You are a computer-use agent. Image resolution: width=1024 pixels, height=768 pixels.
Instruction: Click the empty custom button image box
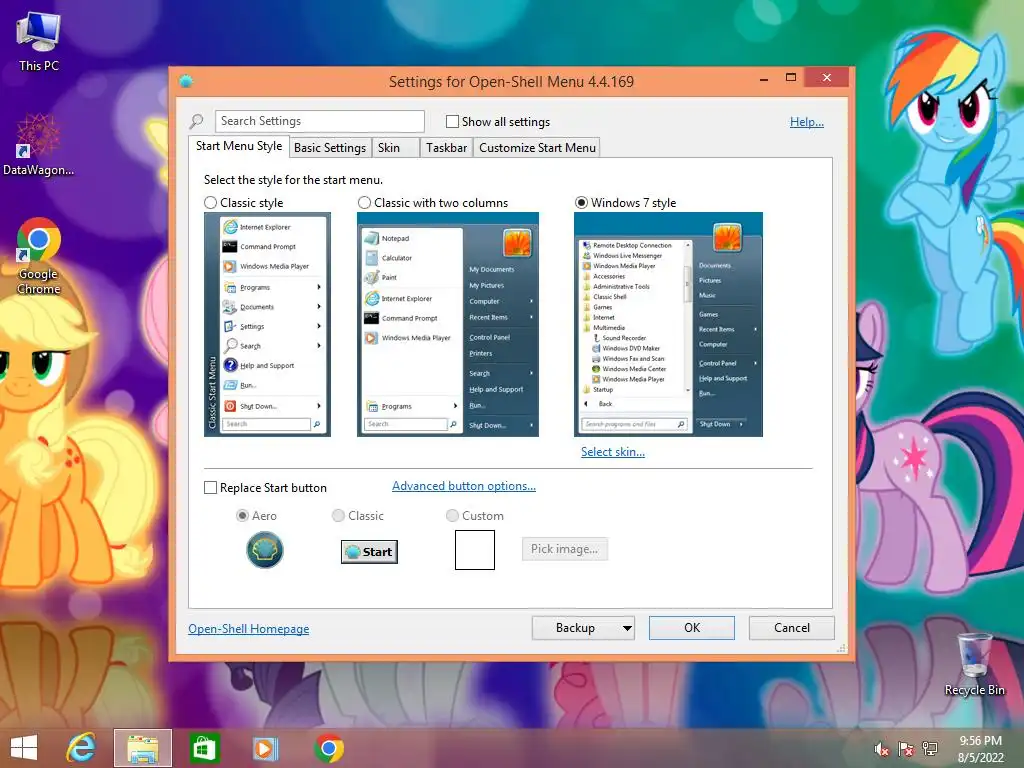click(475, 550)
